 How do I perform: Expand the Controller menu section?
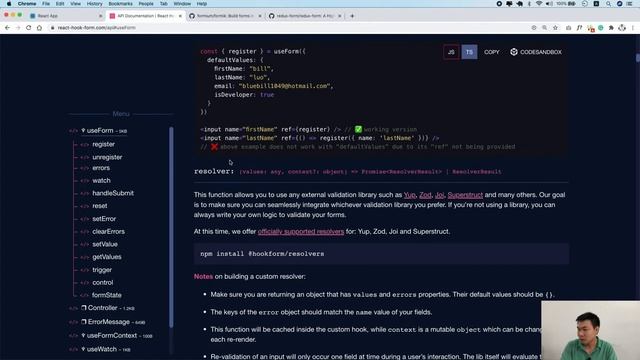coord(107,308)
